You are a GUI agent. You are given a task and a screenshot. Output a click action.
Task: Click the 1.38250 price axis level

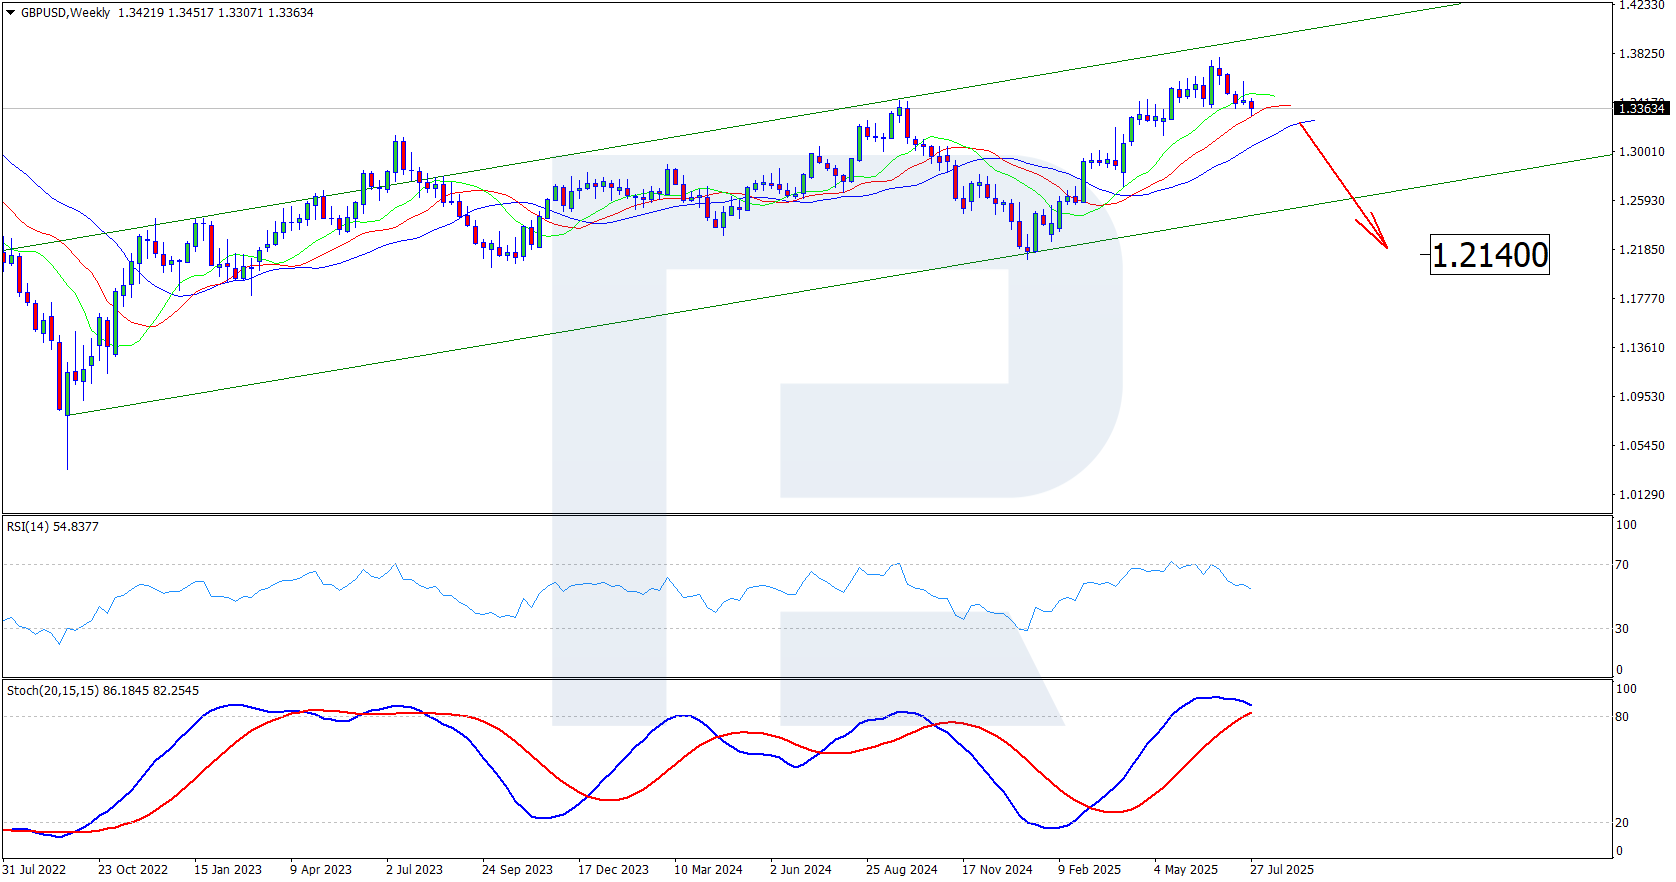point(1642,54)
